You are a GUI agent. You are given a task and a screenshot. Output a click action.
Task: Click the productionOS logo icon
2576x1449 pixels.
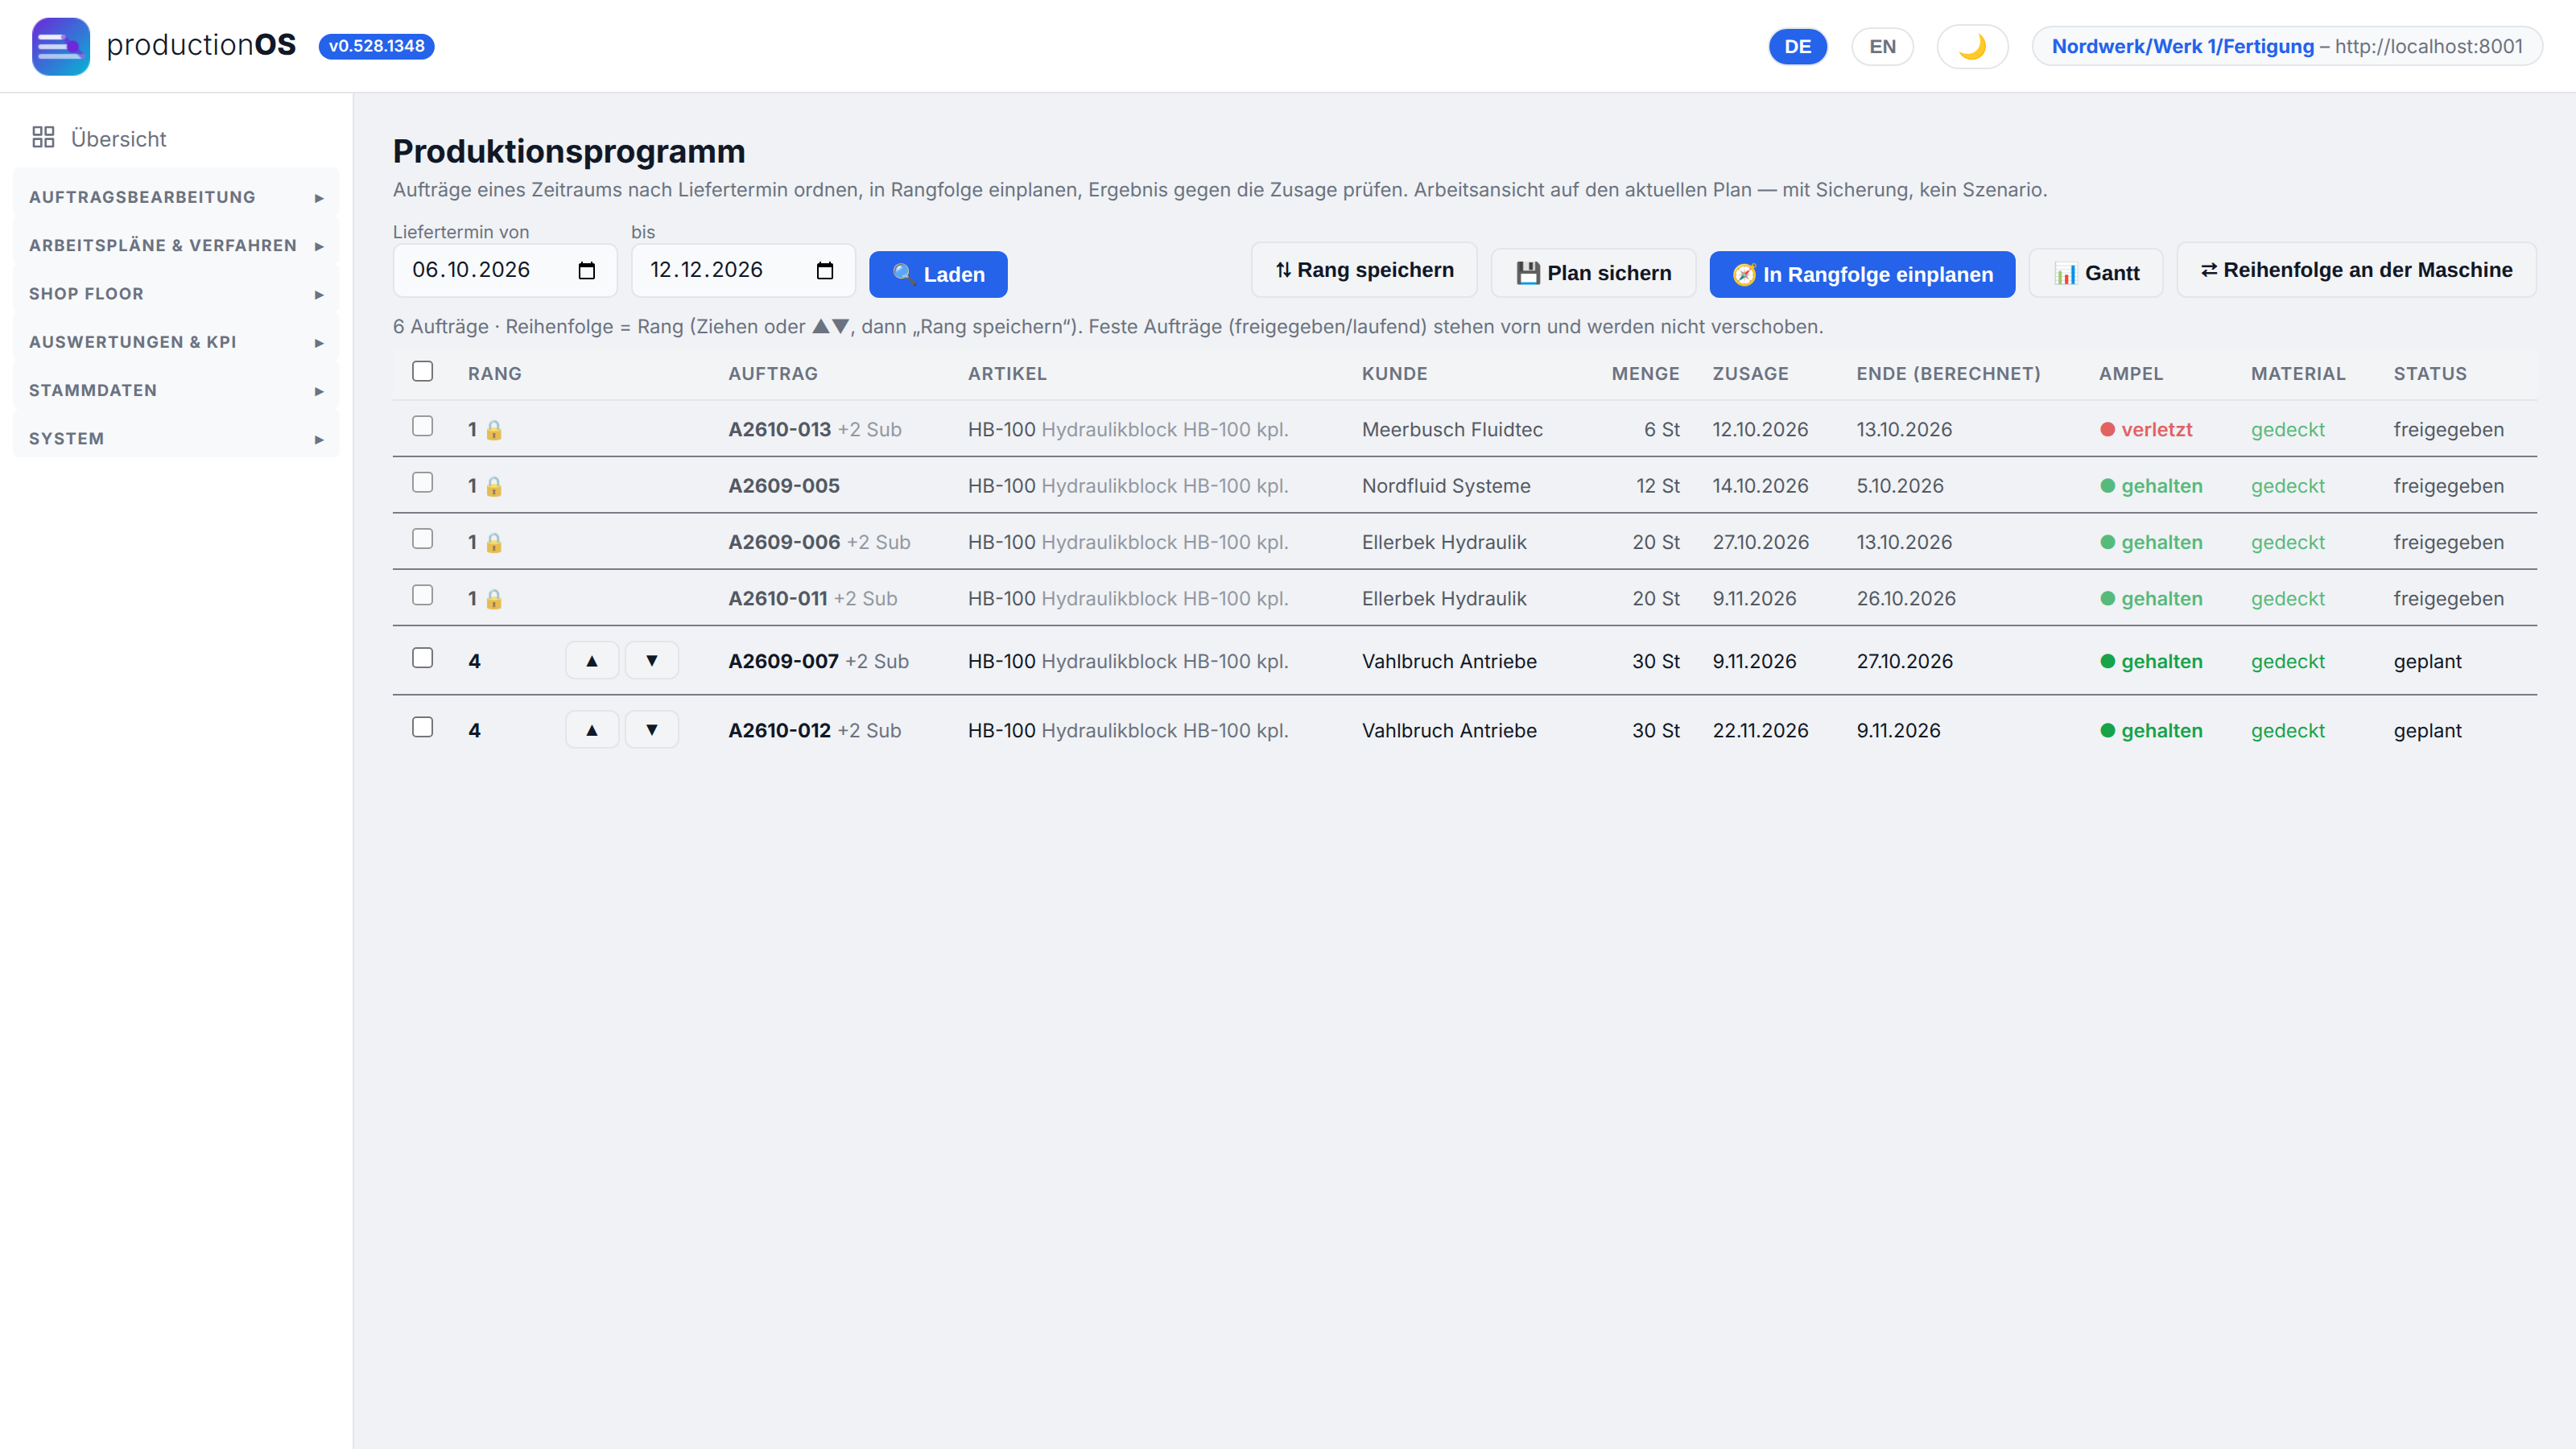[60, 46]
